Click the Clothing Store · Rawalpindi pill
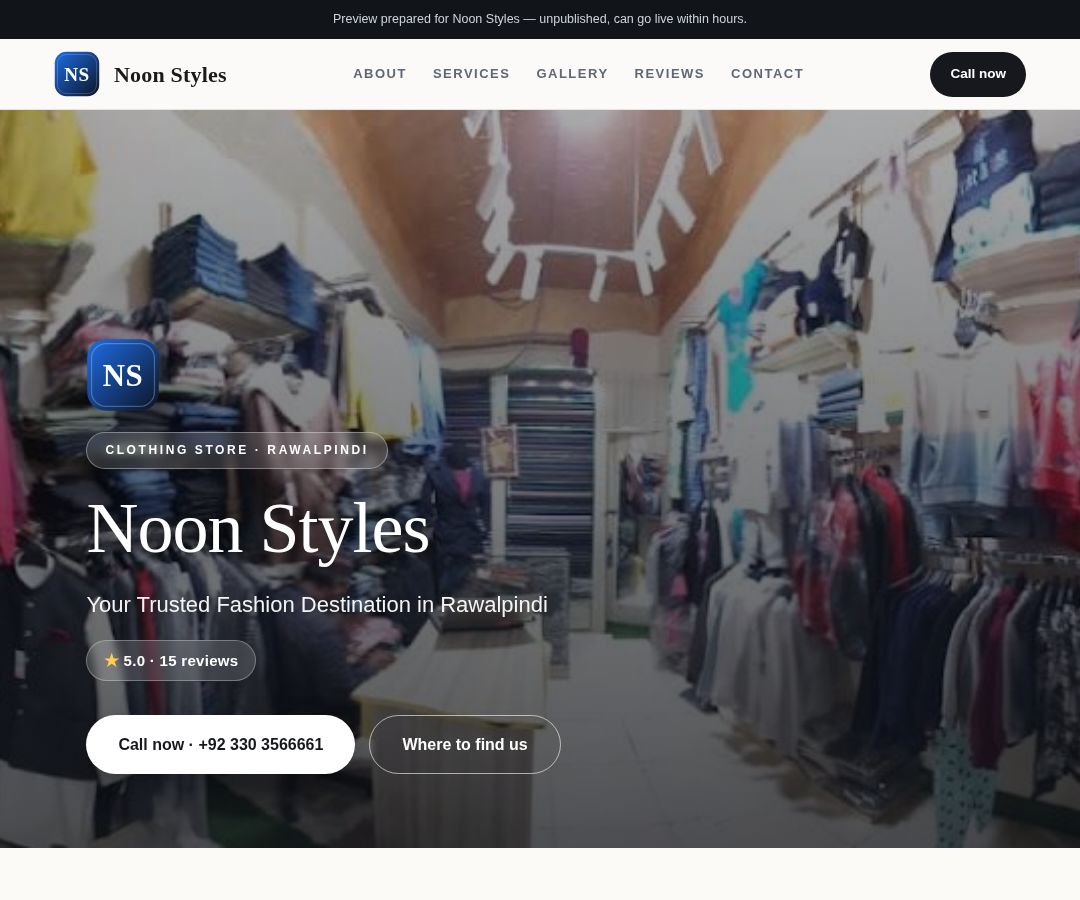This screenshot has height=900, width=1080. pyautogui.click(x=237, y=450)
